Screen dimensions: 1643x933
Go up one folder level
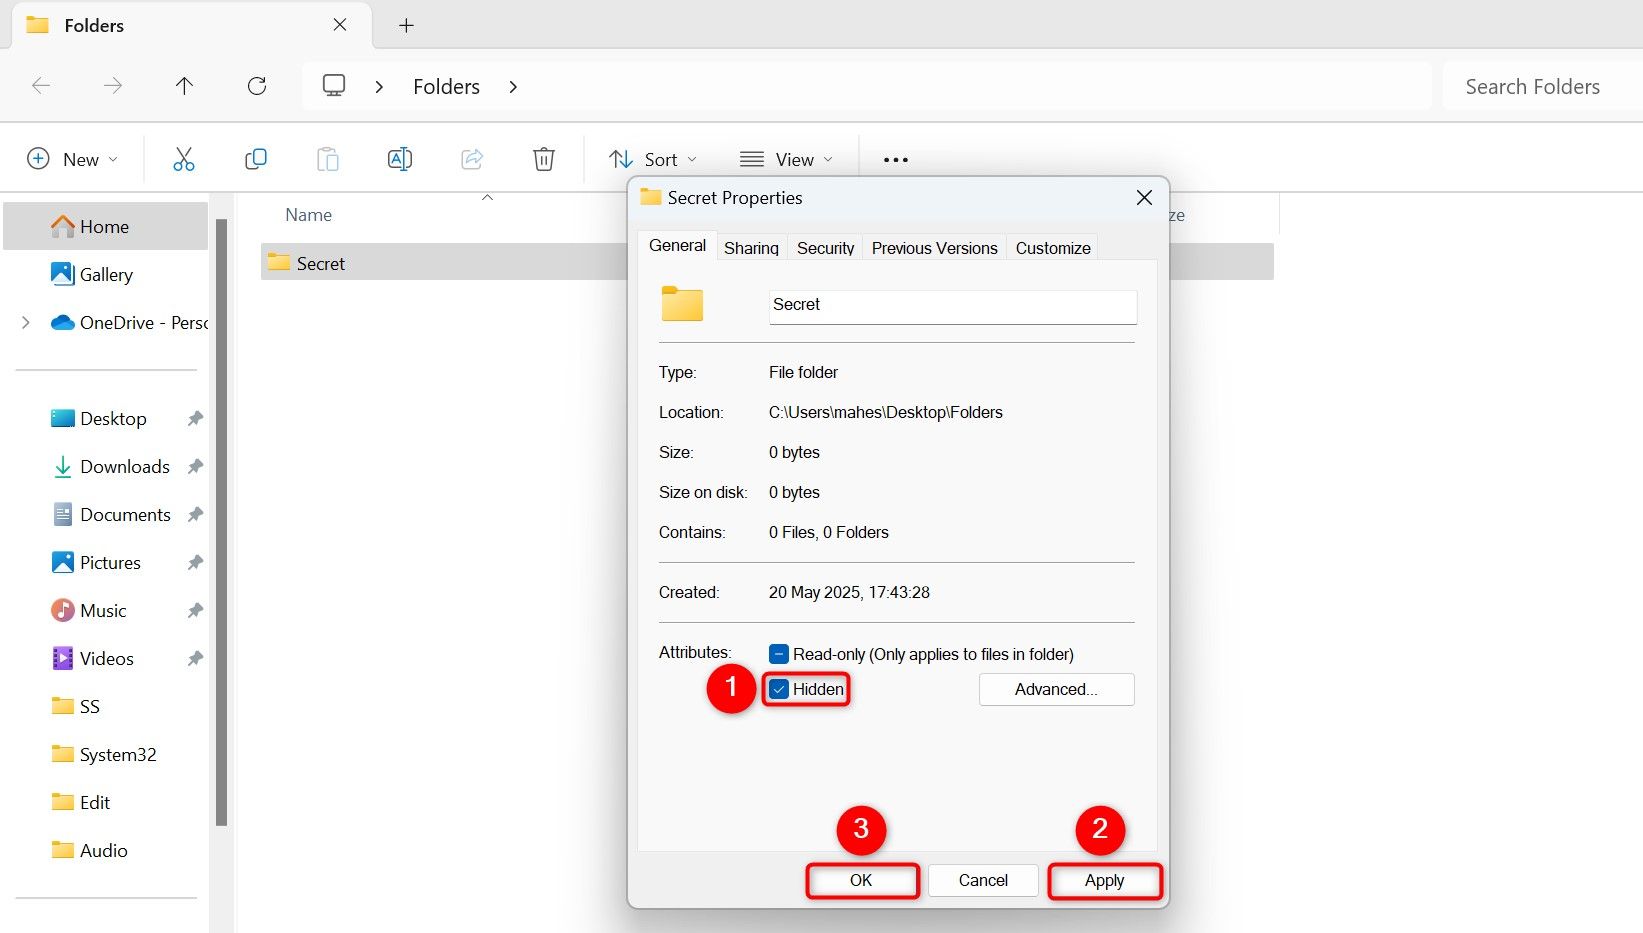click(184, 86)
